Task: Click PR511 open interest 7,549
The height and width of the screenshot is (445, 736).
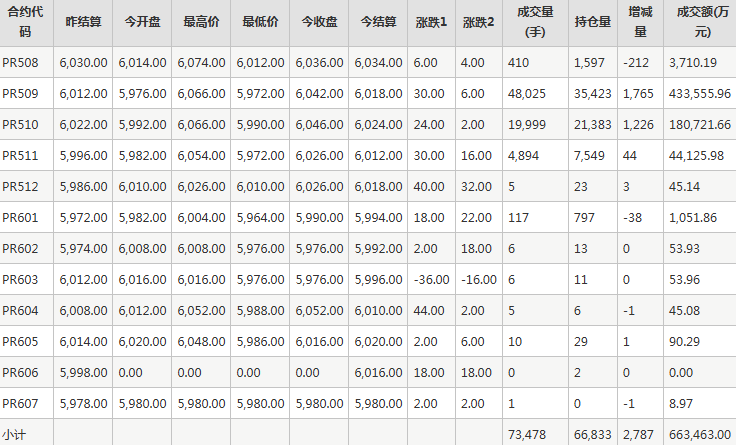Action: coord(589,155)
